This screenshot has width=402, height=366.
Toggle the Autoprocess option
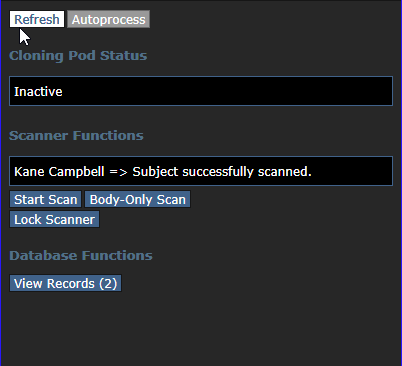(x=108, y=19)
